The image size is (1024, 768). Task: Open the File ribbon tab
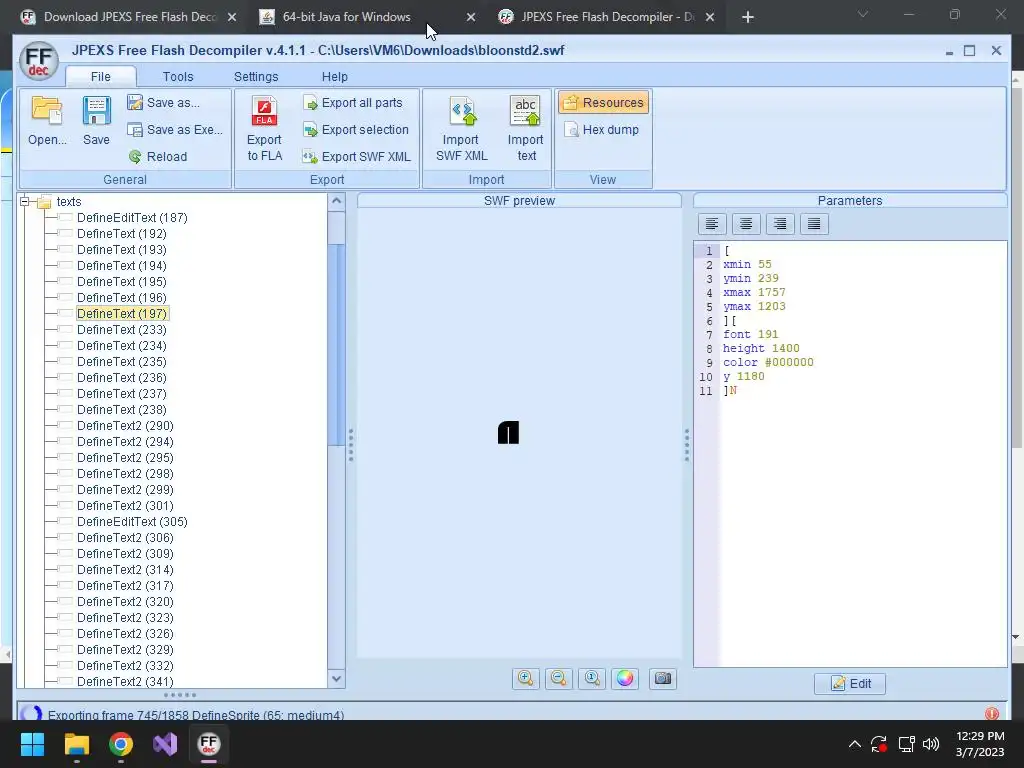pyautogui.click(x=101, y=76)
